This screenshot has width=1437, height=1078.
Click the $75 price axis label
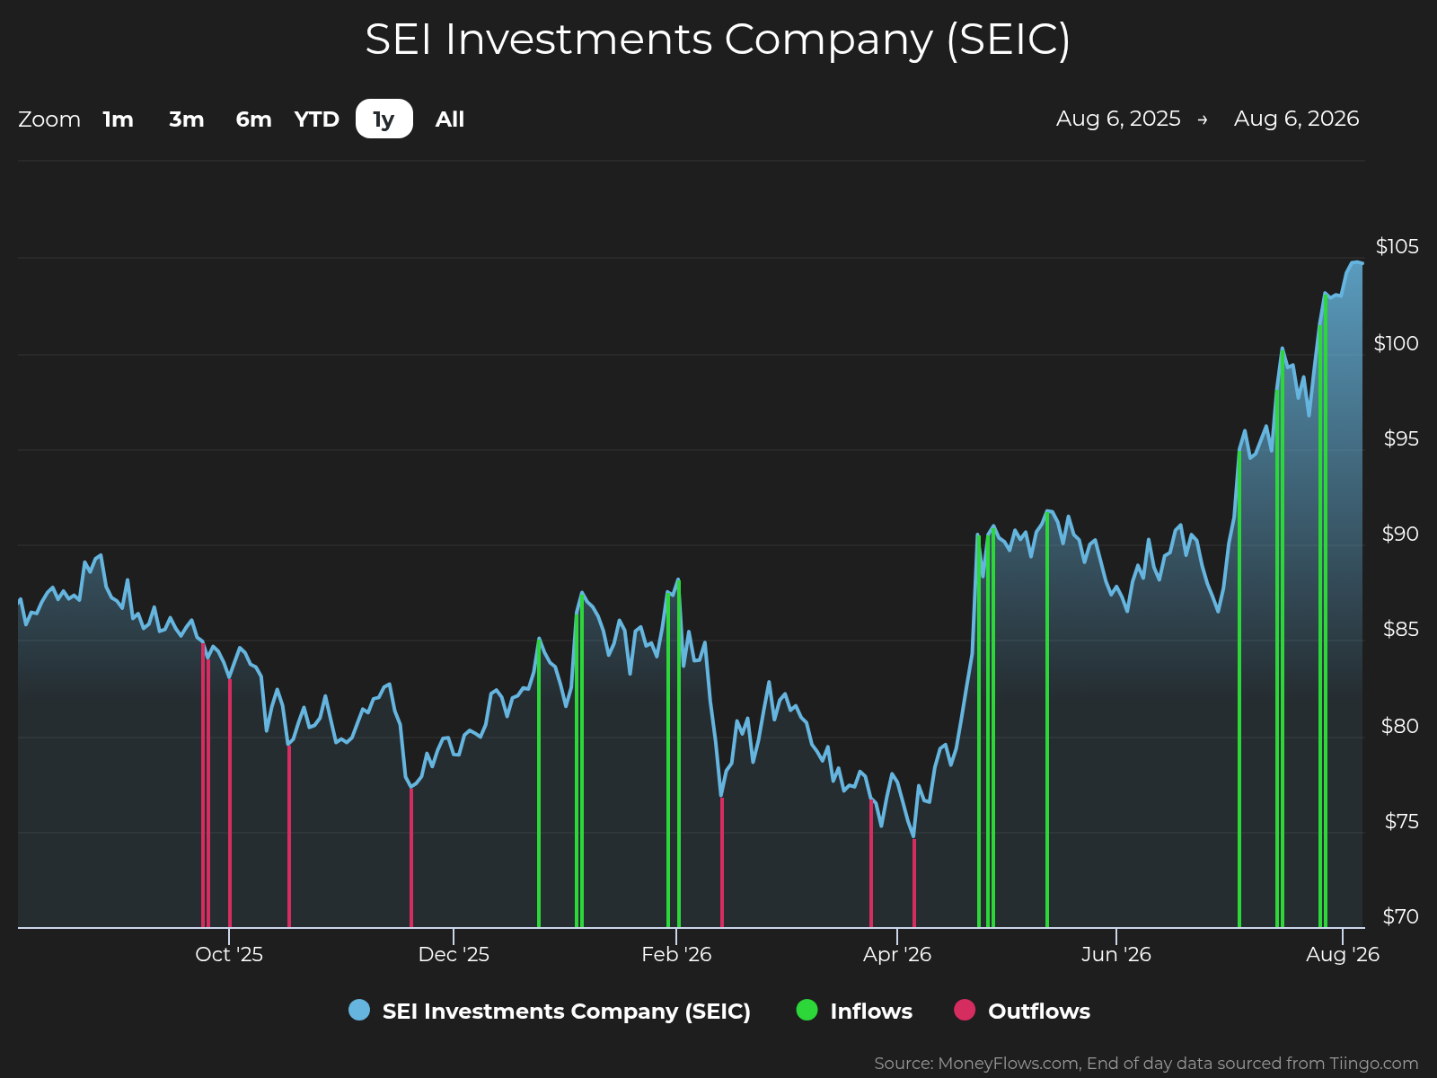pyautogui.click(x=1401, y=821)
